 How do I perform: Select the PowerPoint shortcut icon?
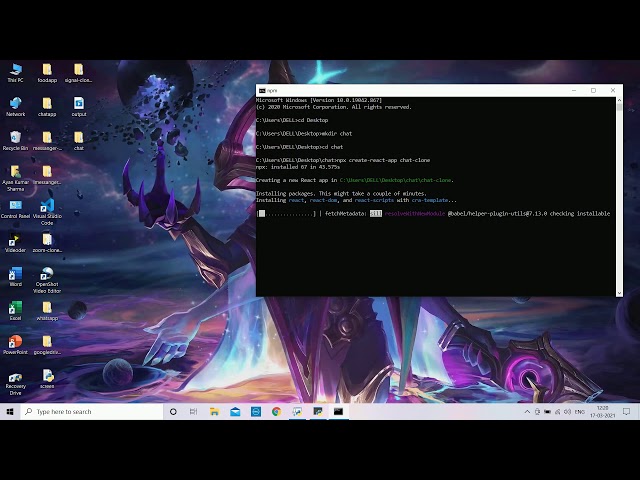tap(16, 344)
